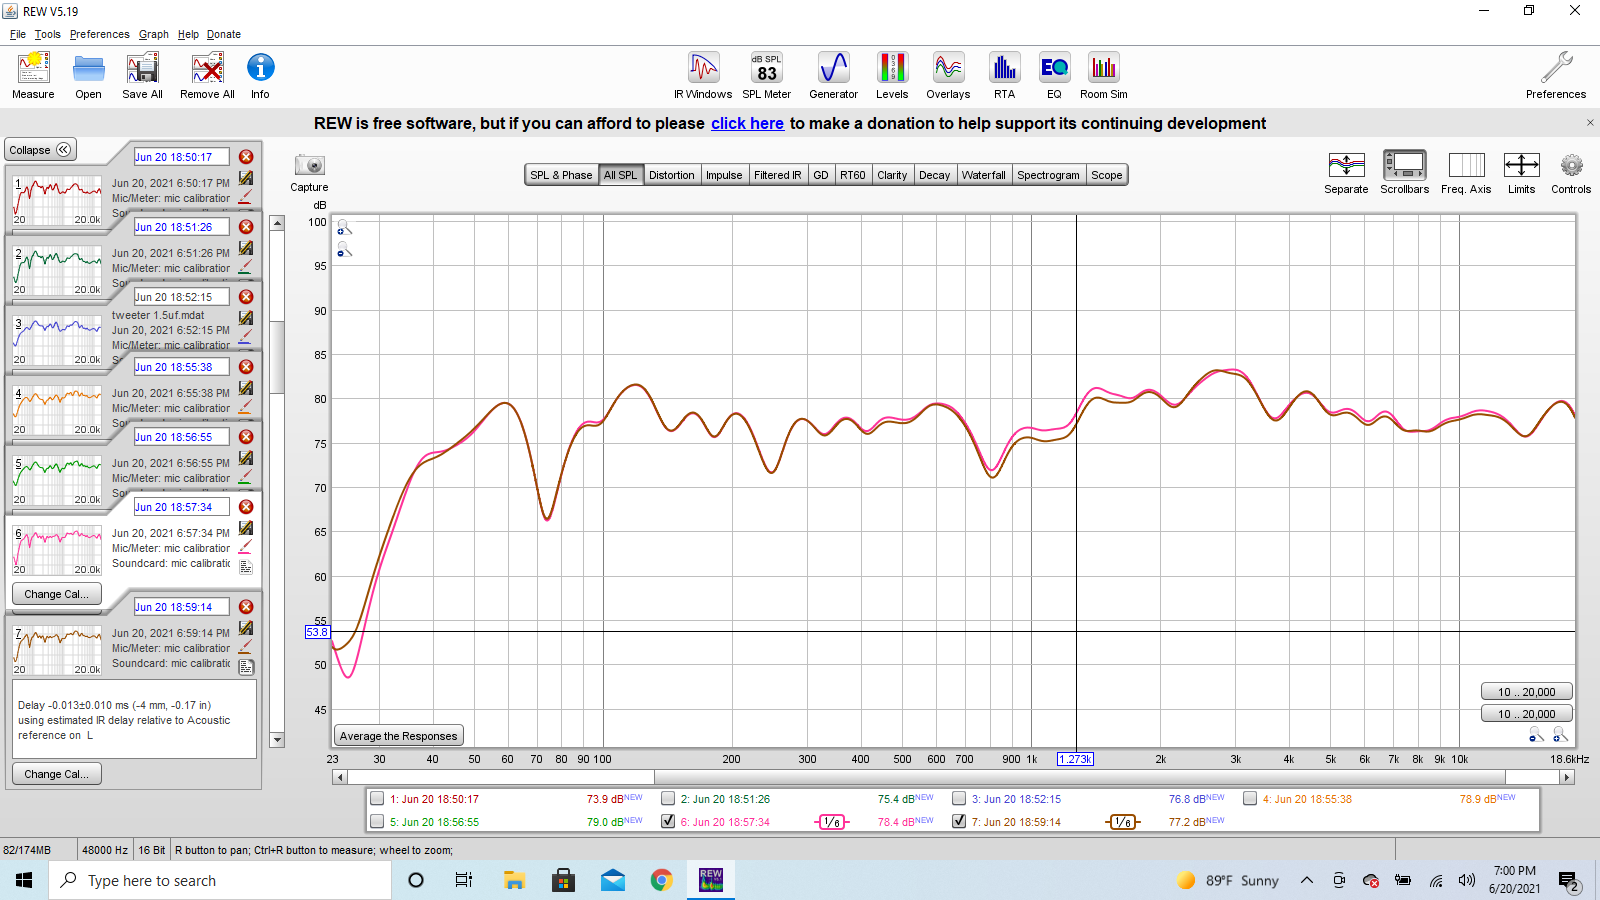Open notes icon for measurement 7

click(246, 667)
